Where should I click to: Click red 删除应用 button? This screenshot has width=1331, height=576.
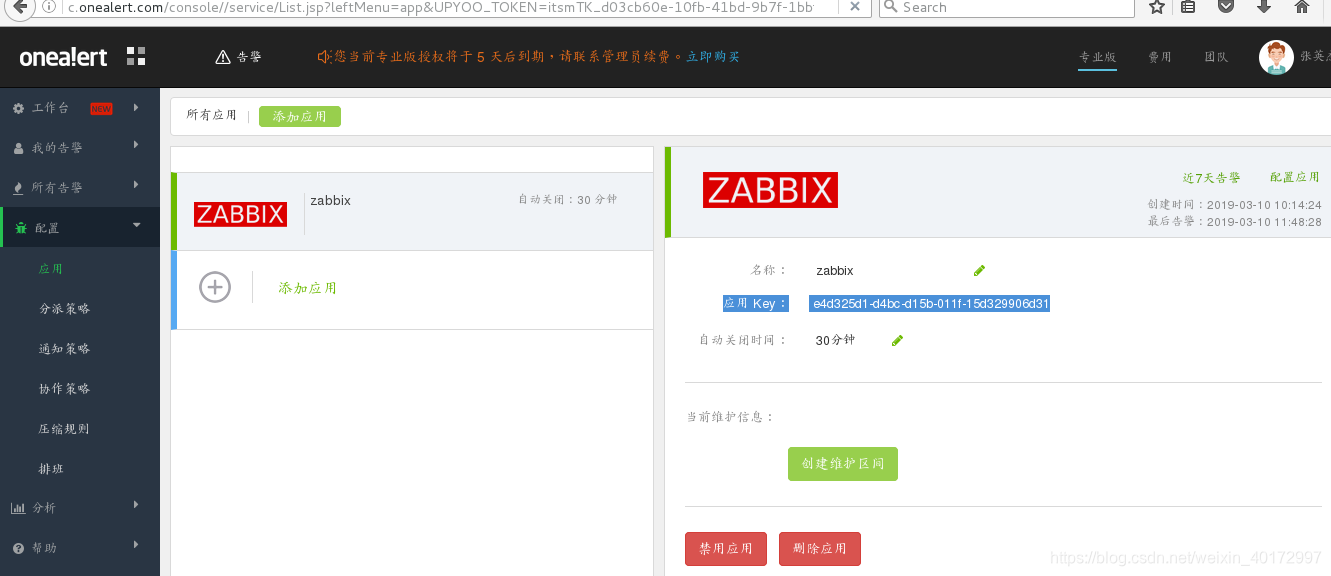click(x=820, y=549)
